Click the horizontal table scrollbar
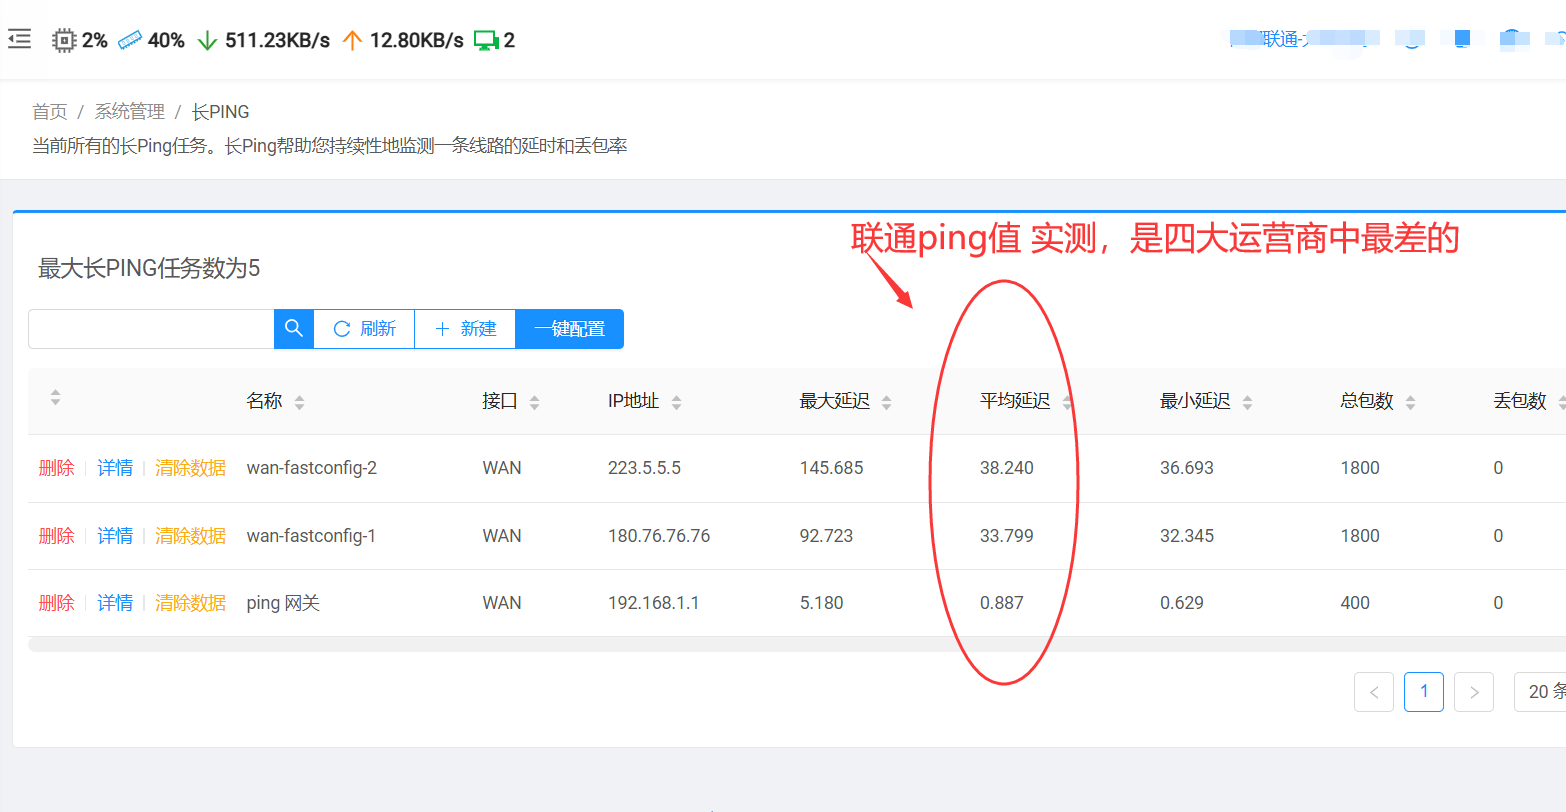1566x812 pixels. coord(797,645)
